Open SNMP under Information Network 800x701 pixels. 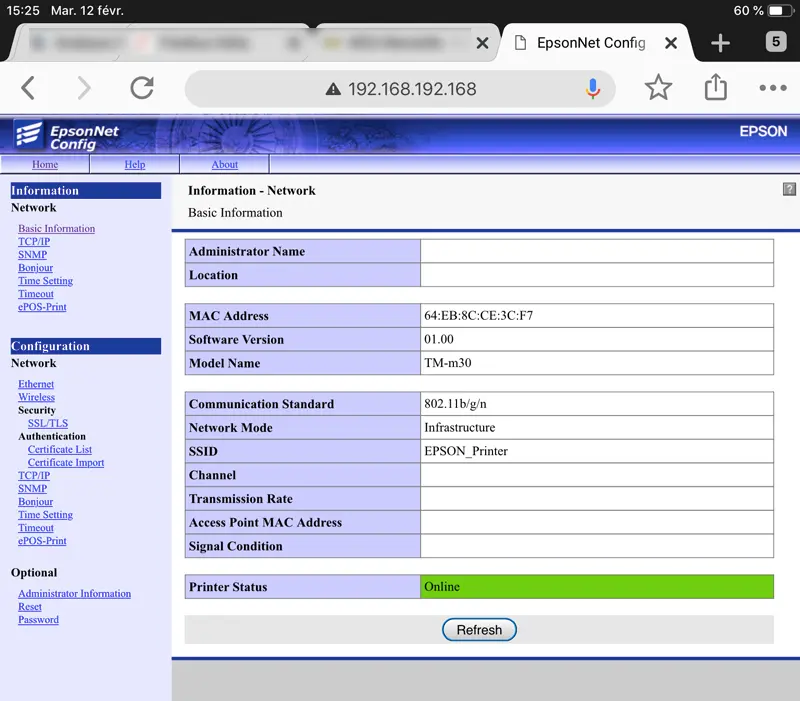pyautogui.click(x=33, y=255)
